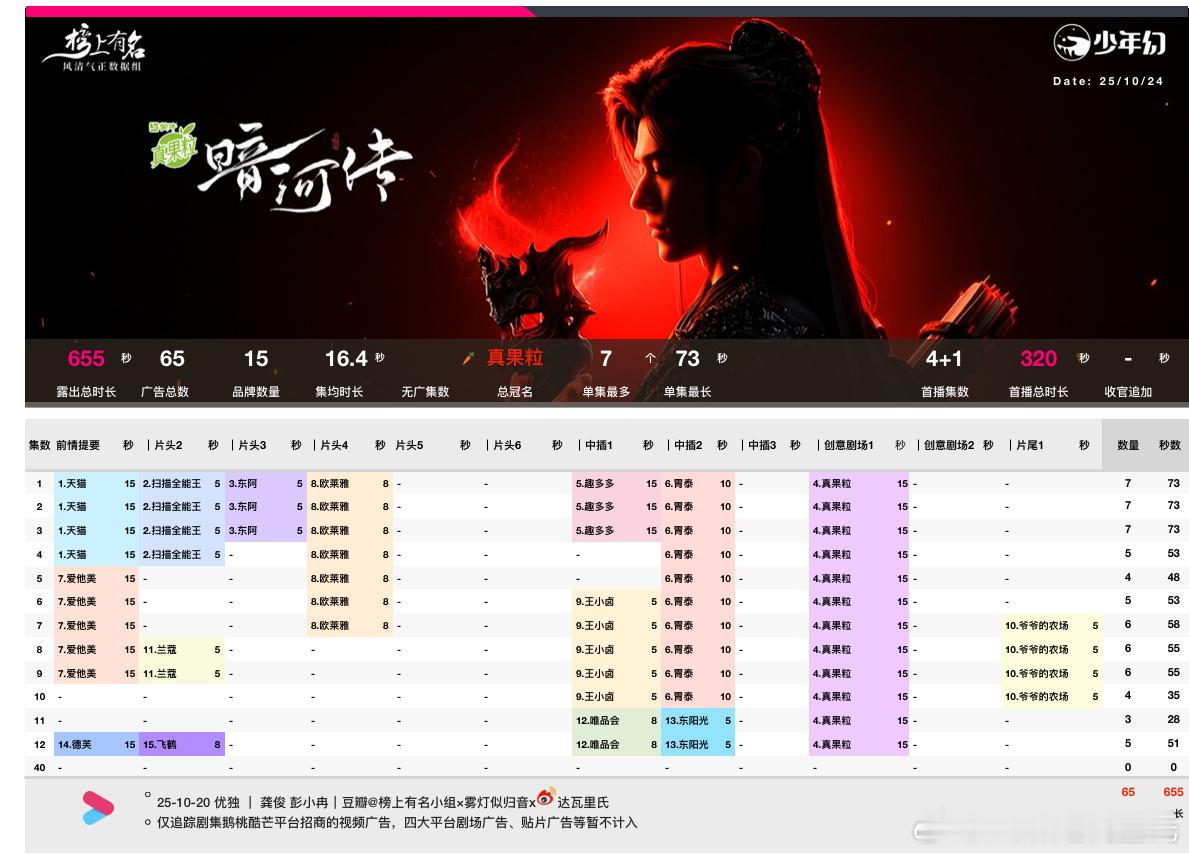Click 11.兰蔻 in episode 8 row
This screenshot has width=1189, height=855.
point(159,650)
